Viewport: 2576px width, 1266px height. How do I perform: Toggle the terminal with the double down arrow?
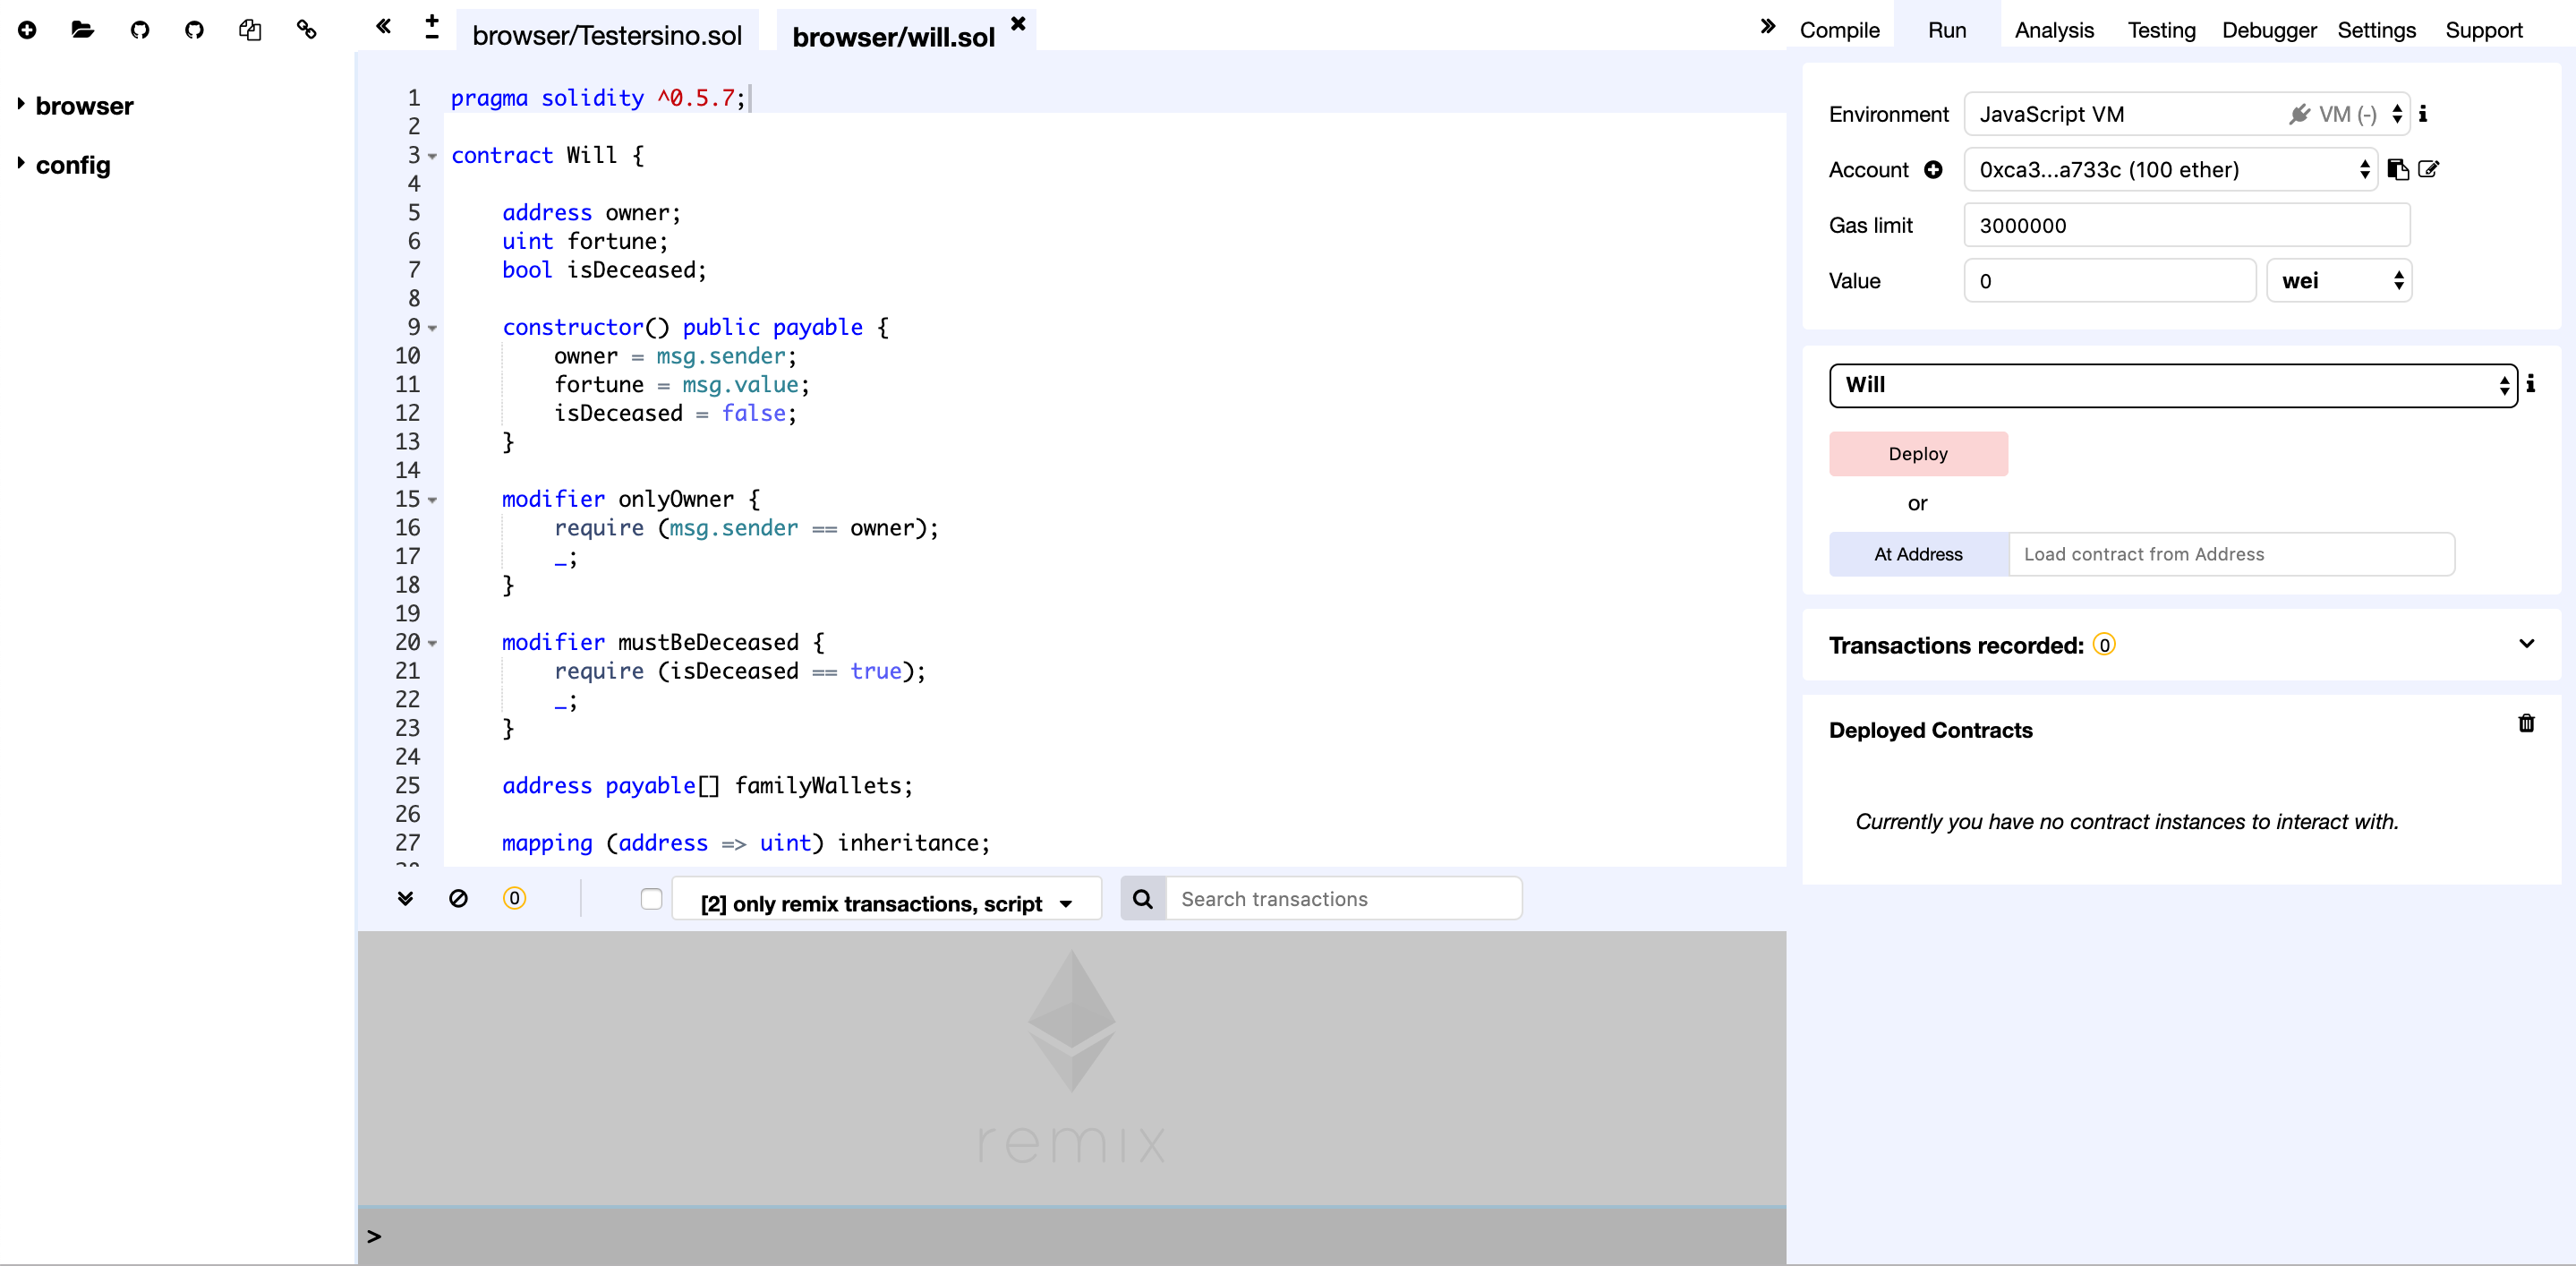(x=405, y=898)
